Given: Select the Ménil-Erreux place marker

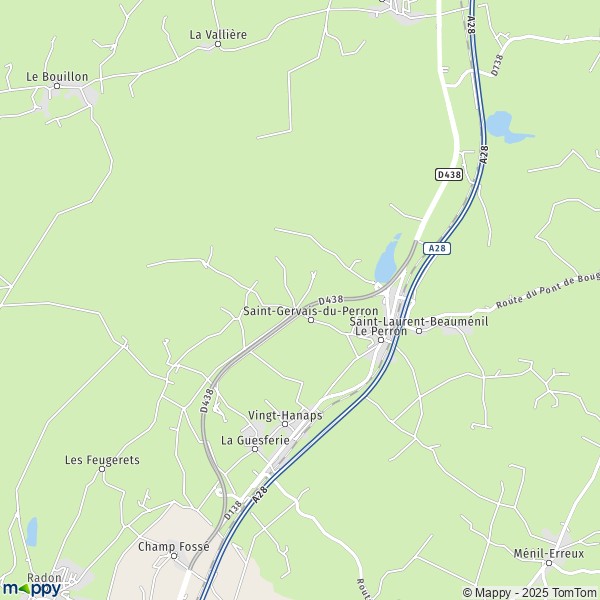Looking at the screenshot, I should (x=549, y=563).
